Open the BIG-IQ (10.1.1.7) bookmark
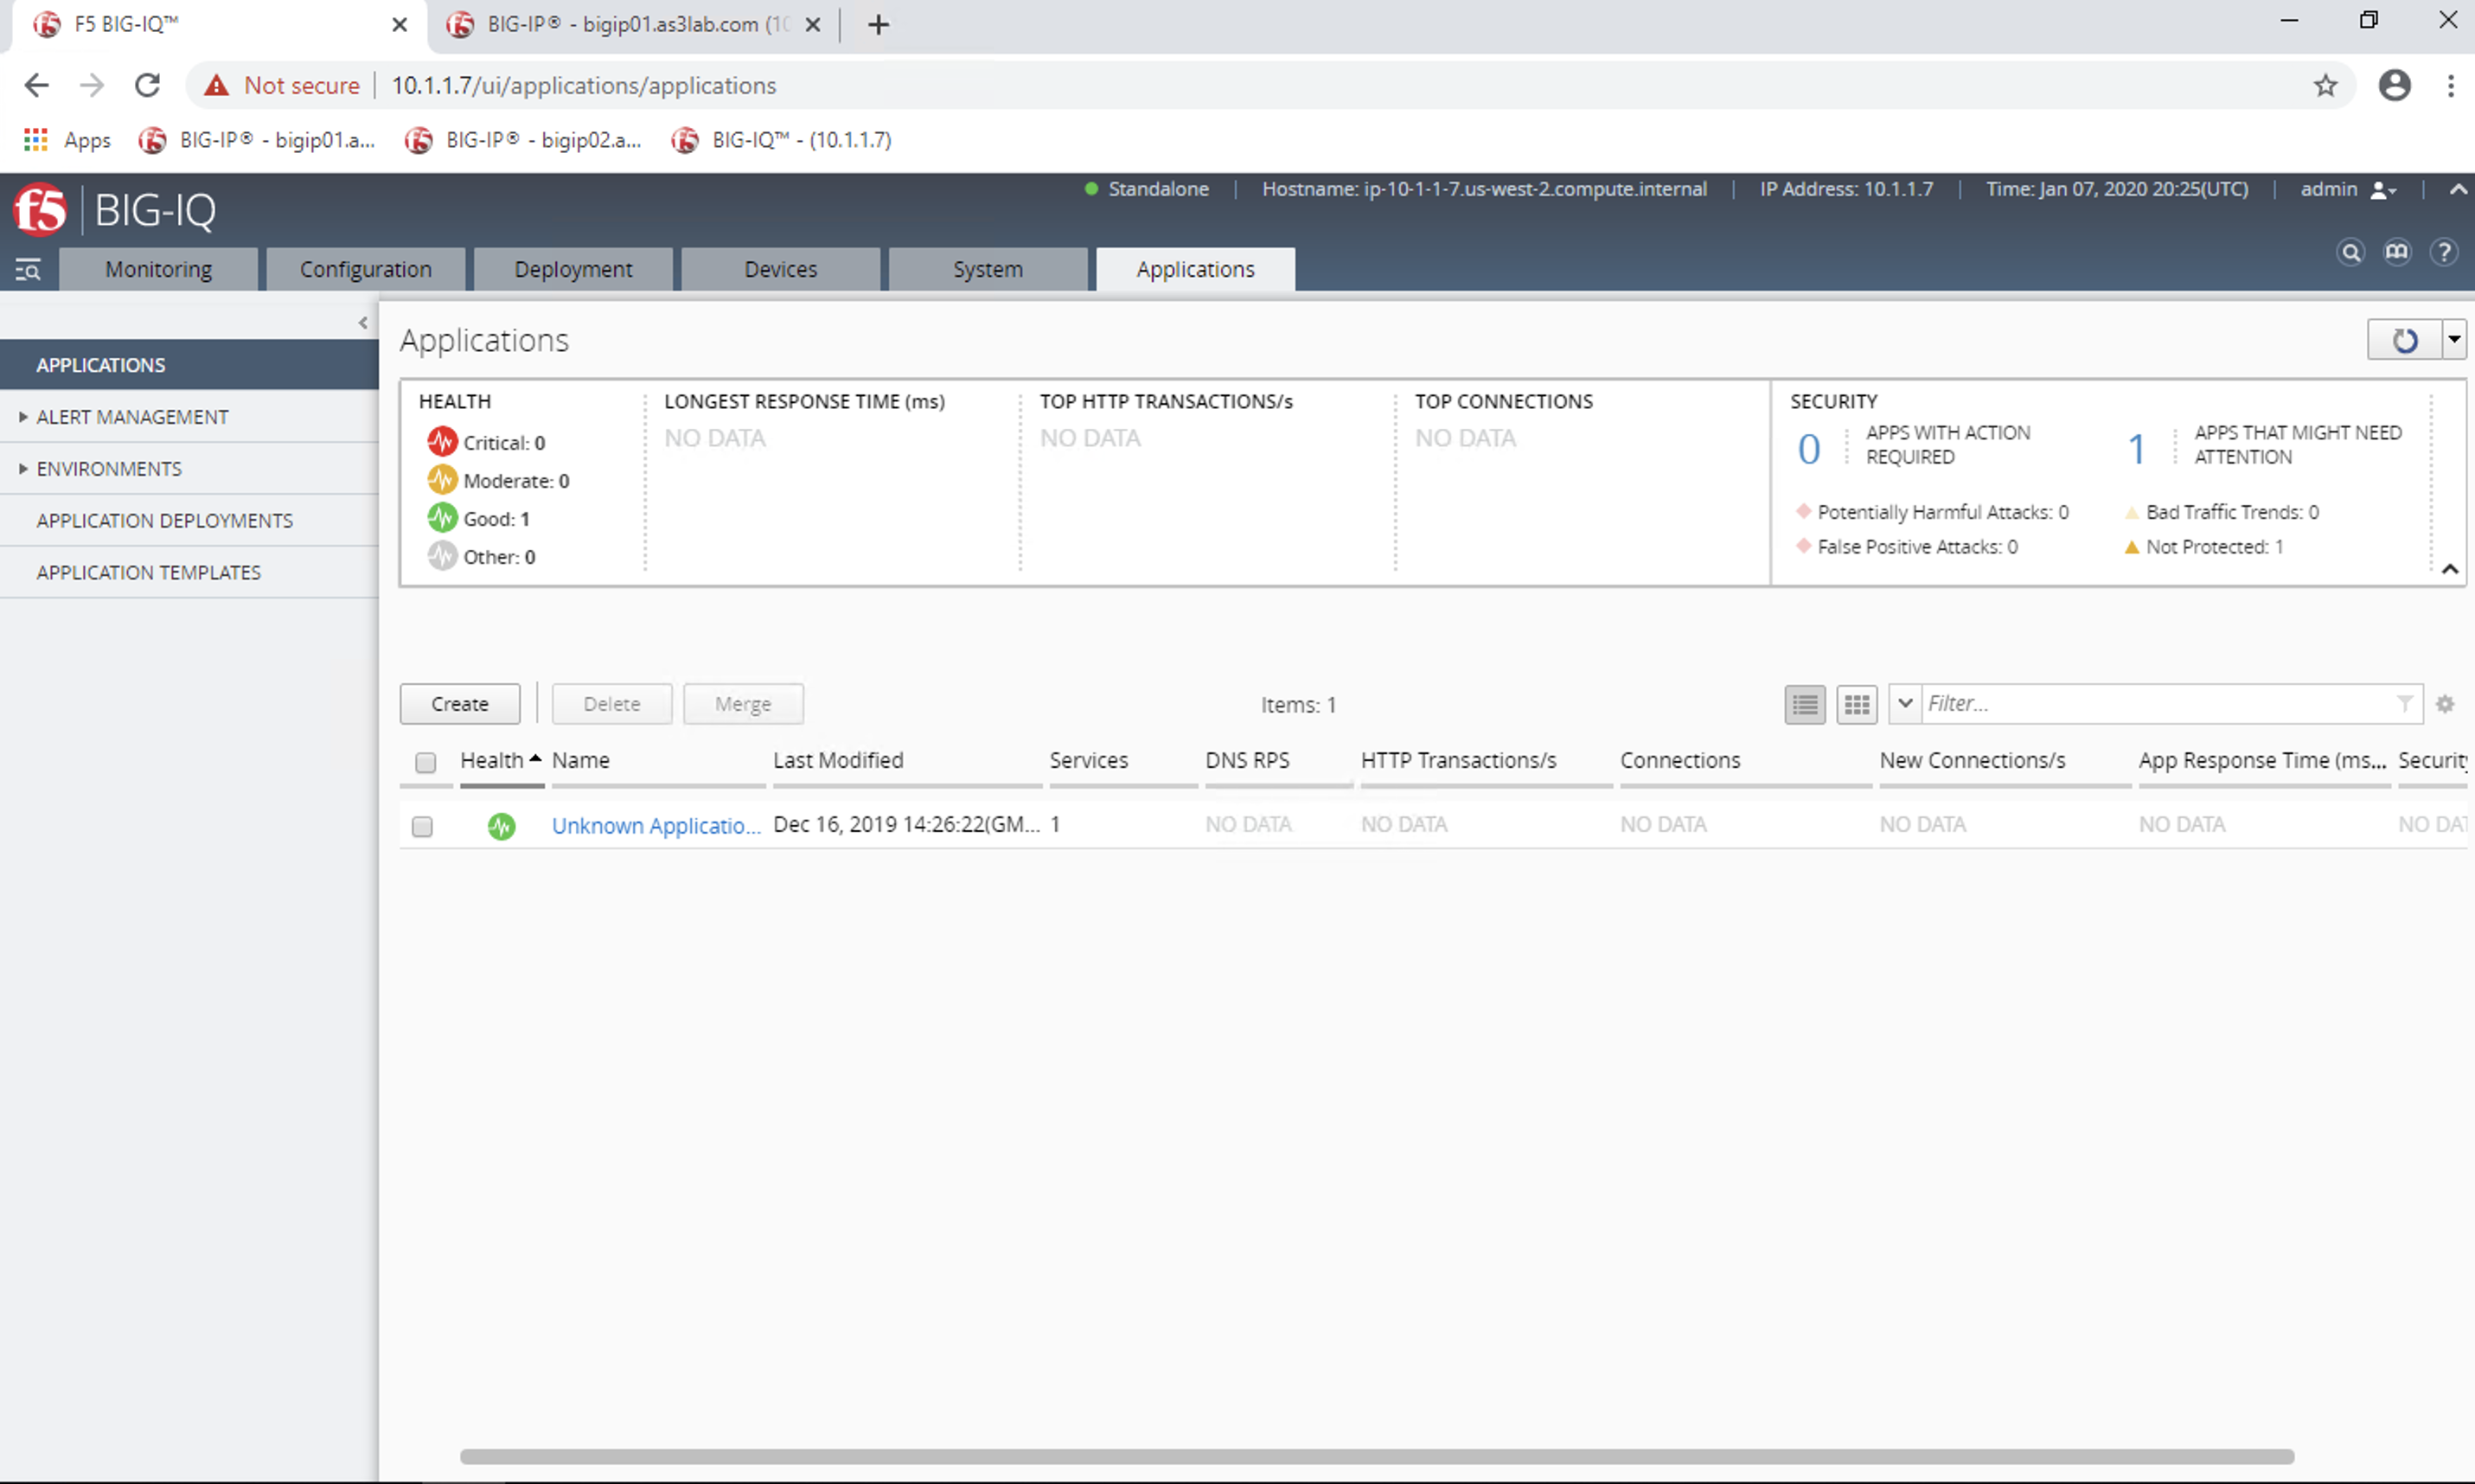Viewport: 2475px width, 1484px height. tap(782, 140)
